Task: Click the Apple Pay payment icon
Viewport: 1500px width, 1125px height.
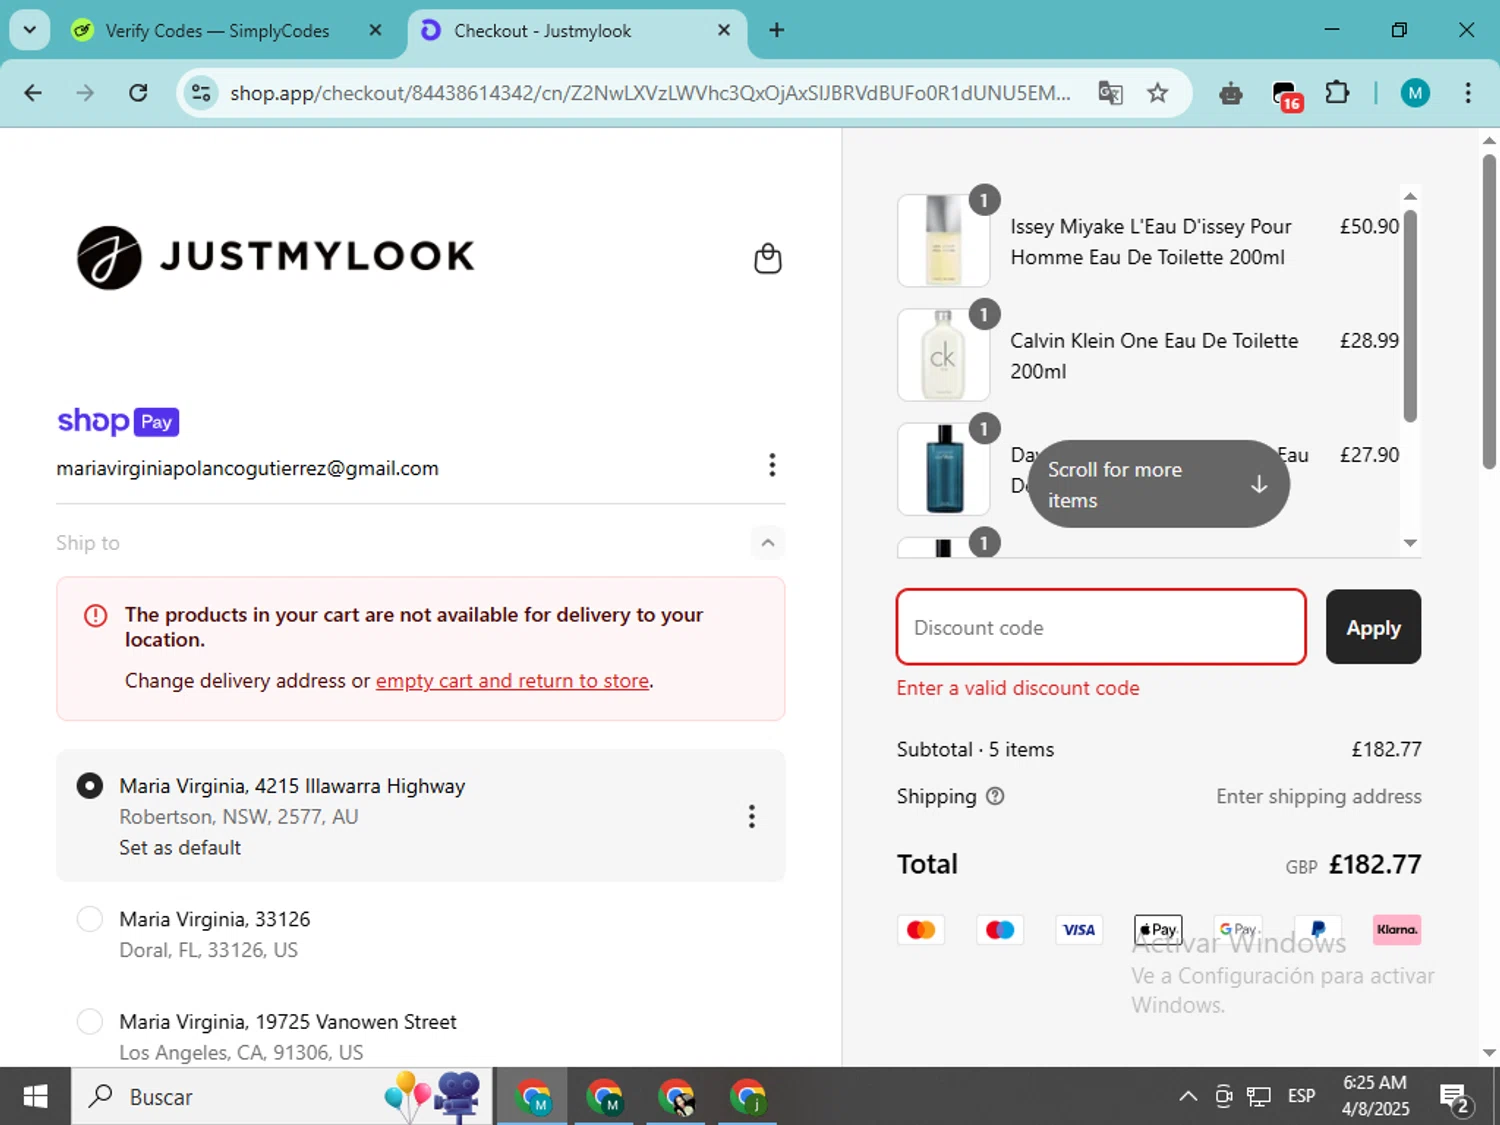Action: click(1158, 930)
